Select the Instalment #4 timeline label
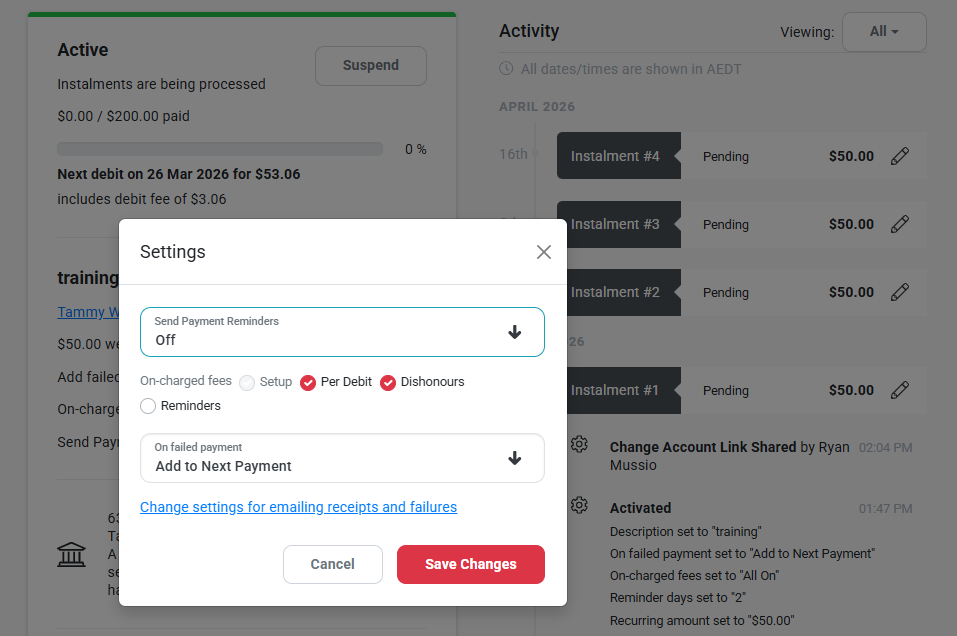Screen dimensions: 957x636 615,156
